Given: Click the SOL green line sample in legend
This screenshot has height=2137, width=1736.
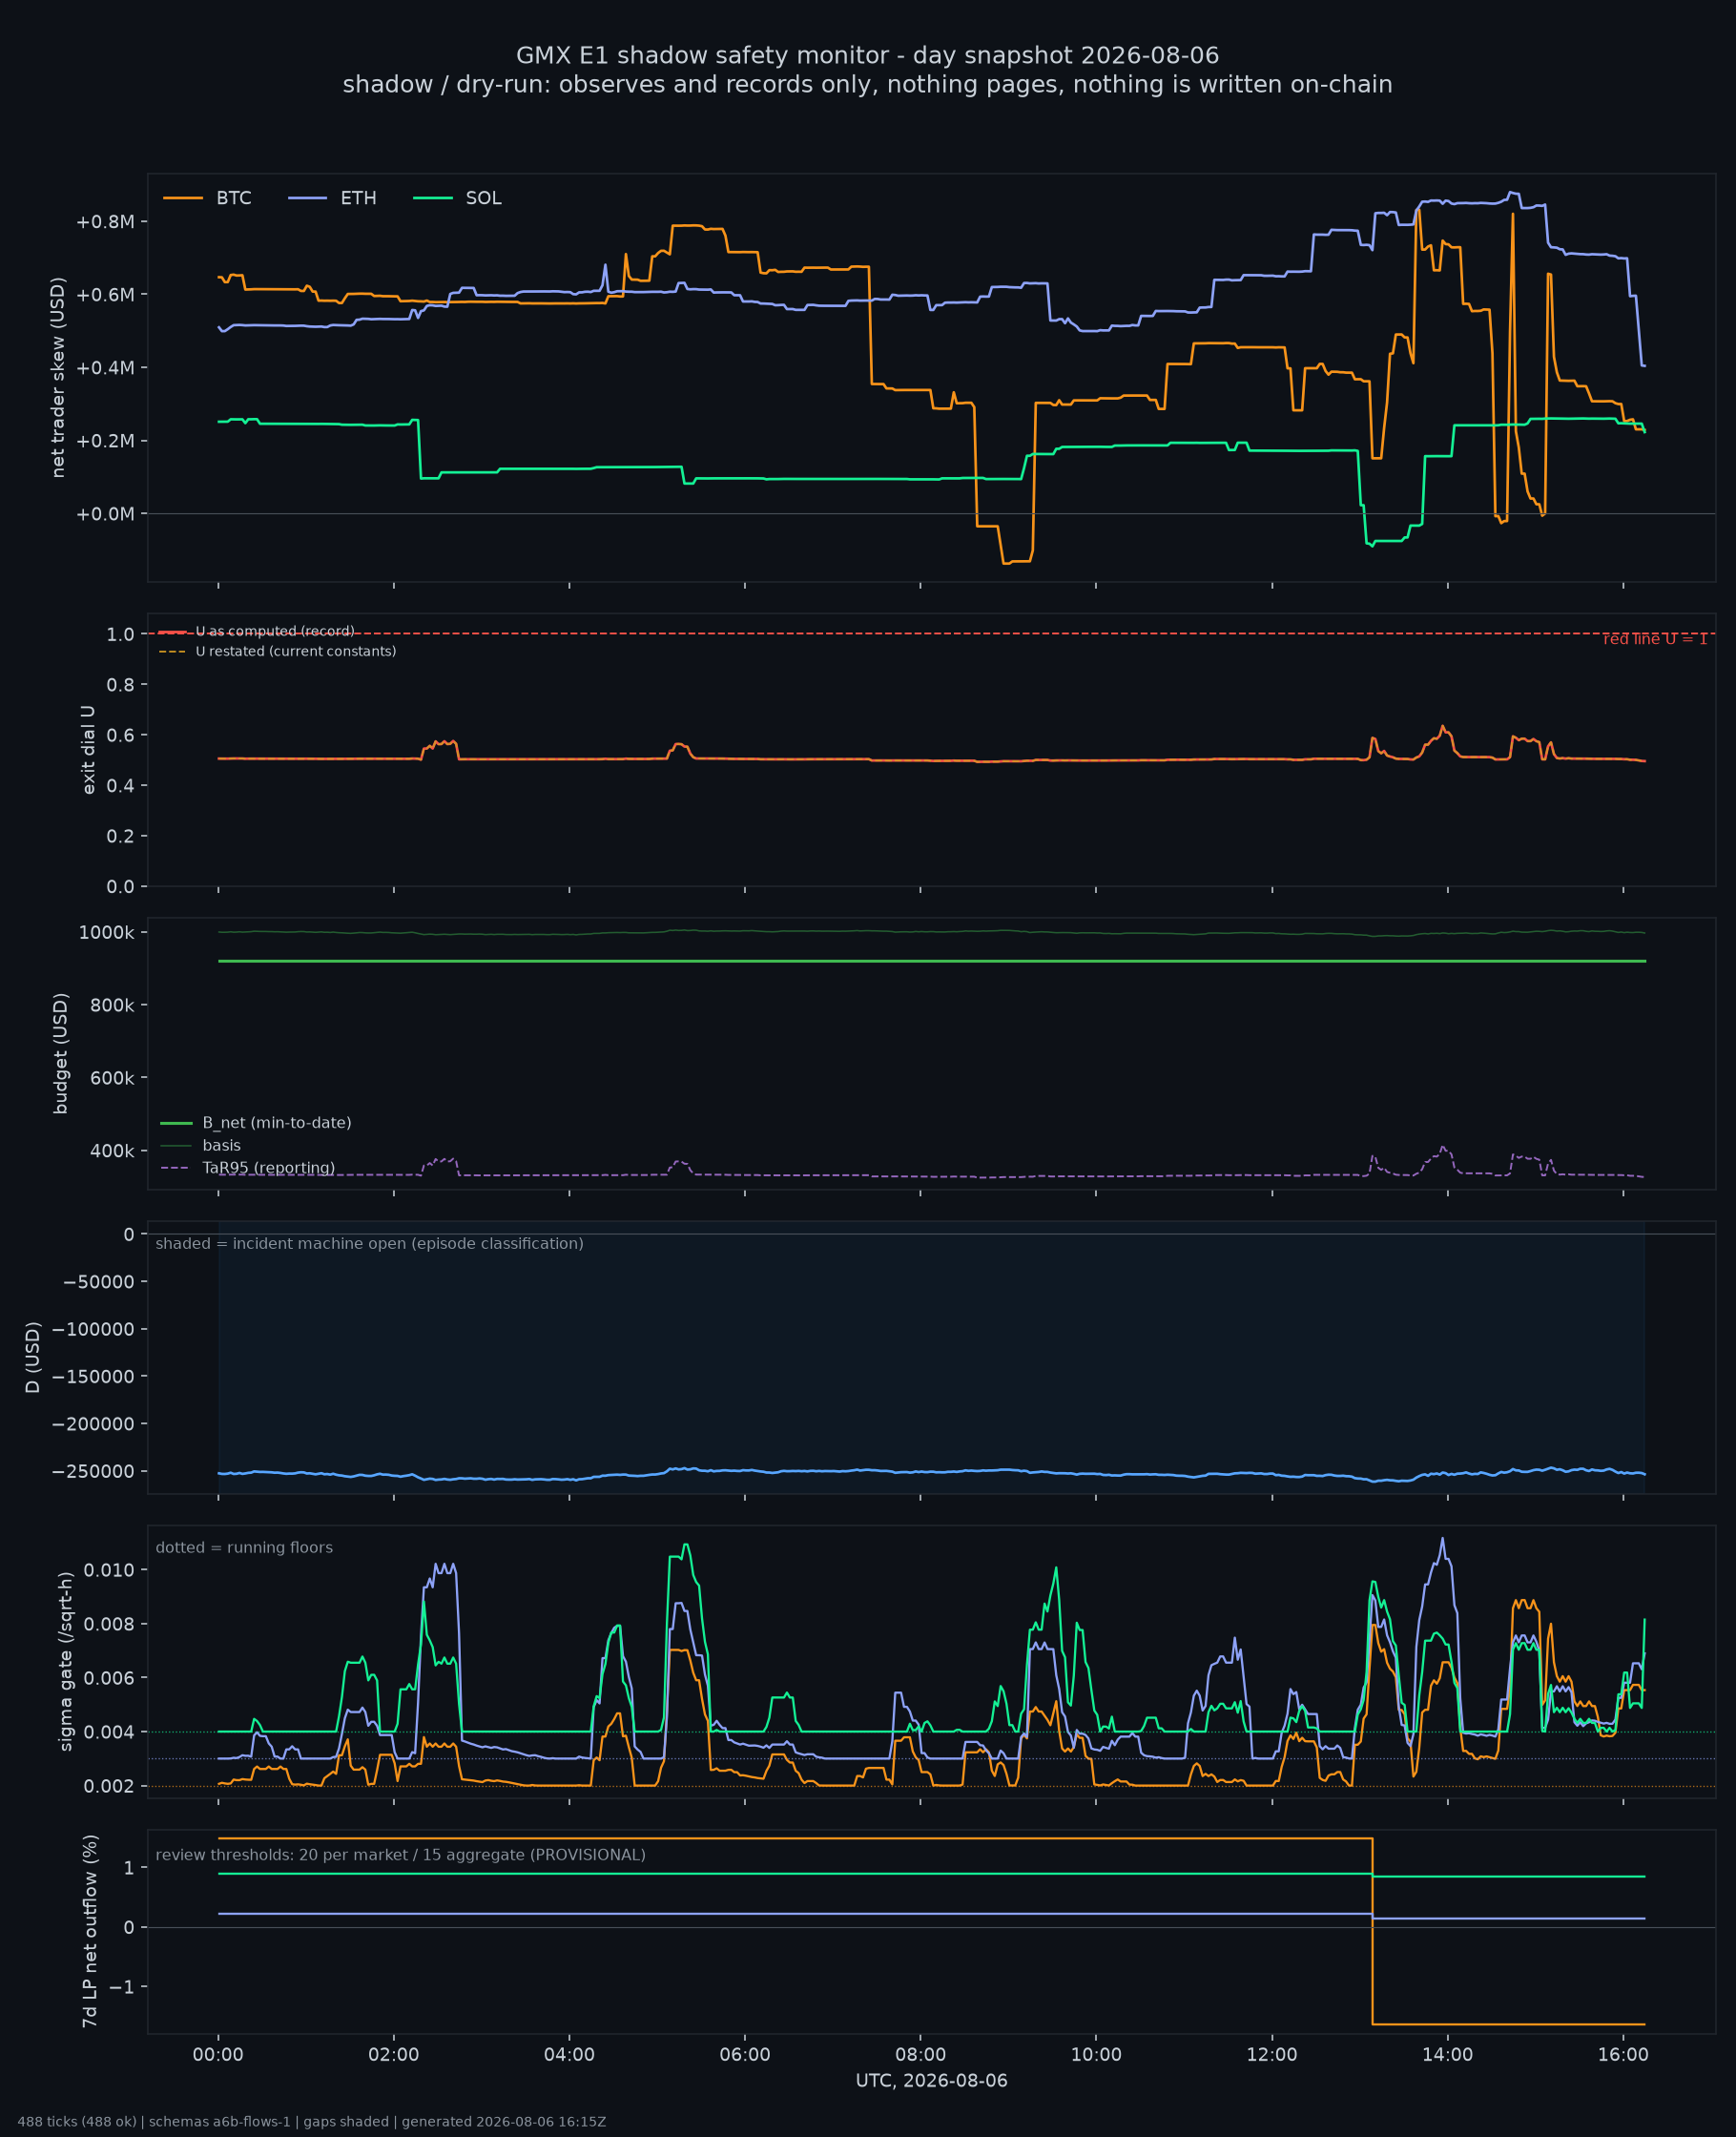Looking at the screenshot, I should click(x=433, y=198).
